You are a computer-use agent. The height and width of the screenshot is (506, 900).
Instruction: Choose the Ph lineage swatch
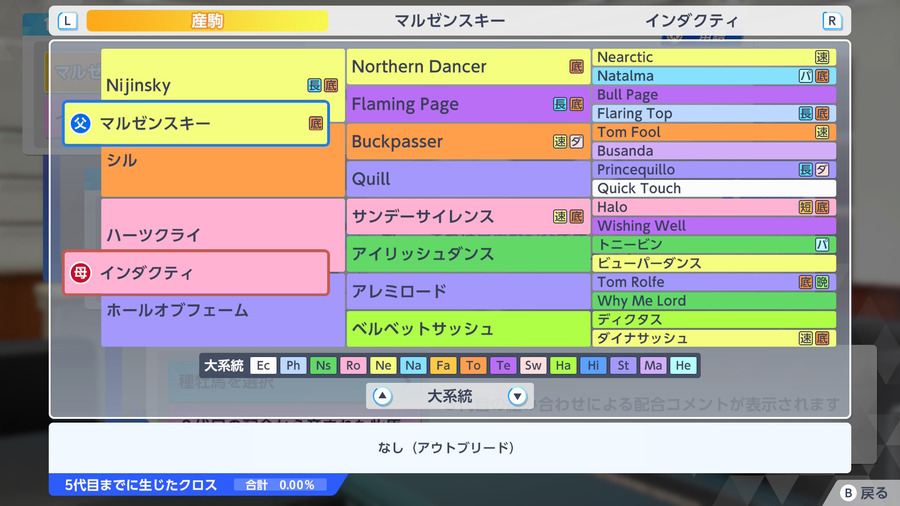coord(293,365)
